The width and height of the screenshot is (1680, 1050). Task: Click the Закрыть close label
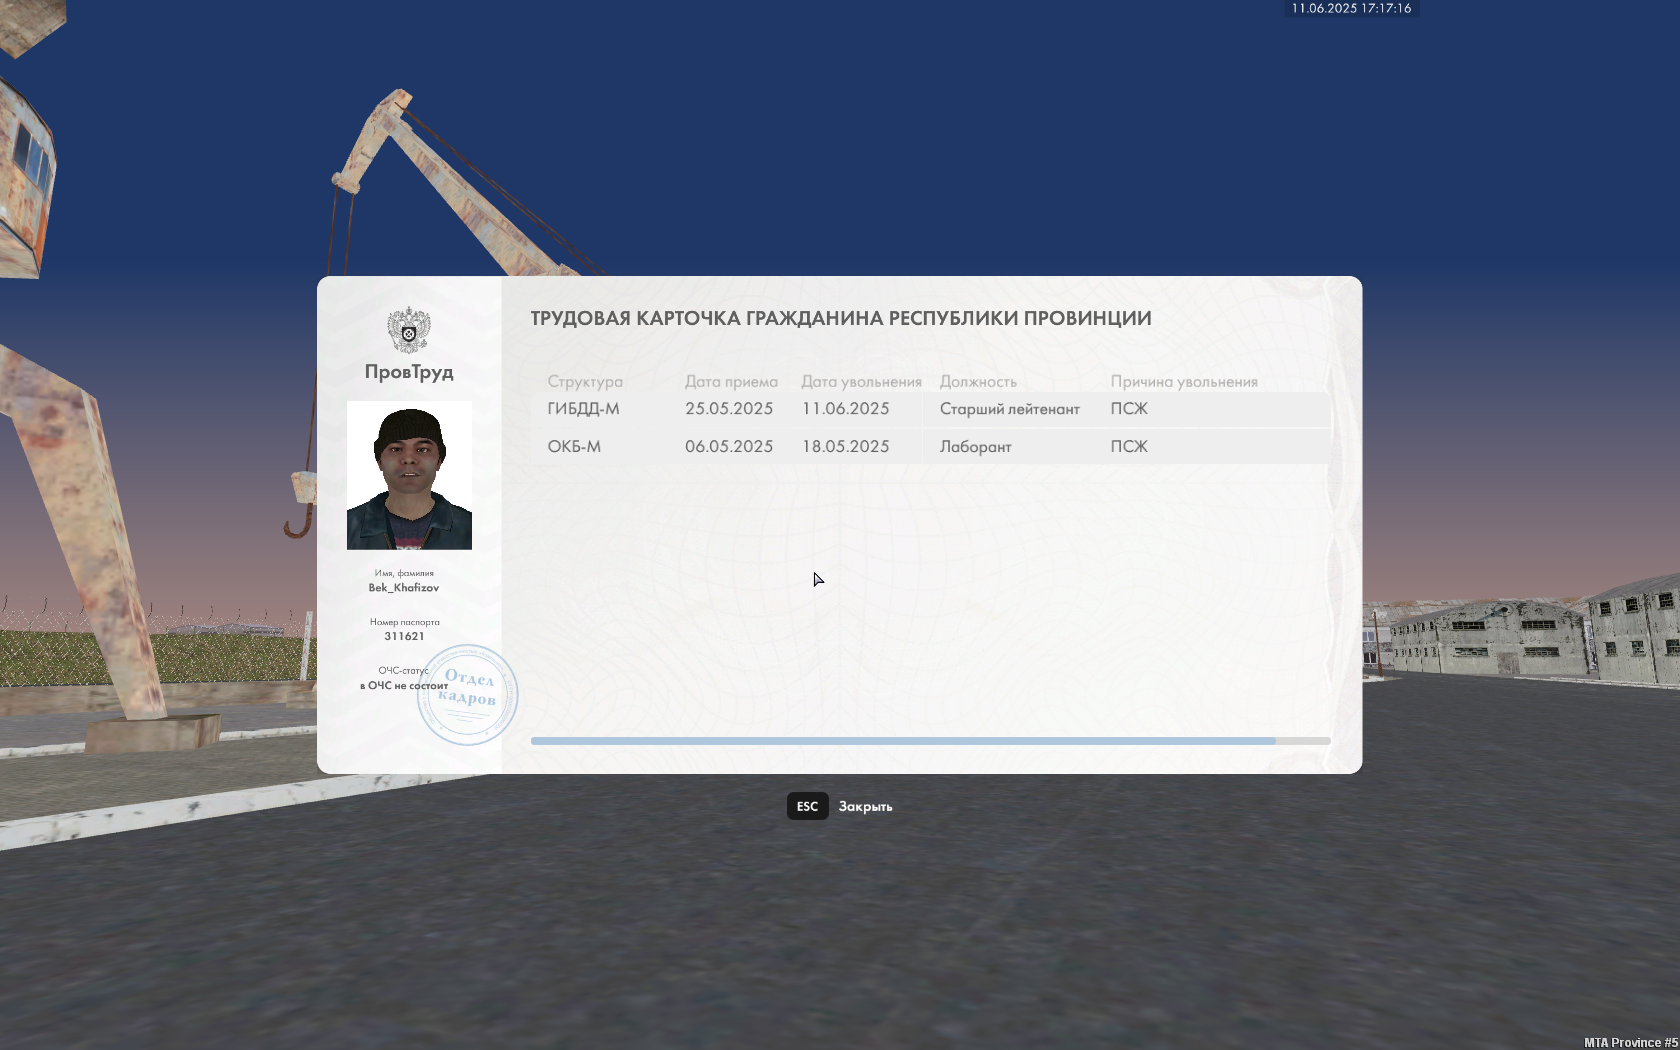865,806
